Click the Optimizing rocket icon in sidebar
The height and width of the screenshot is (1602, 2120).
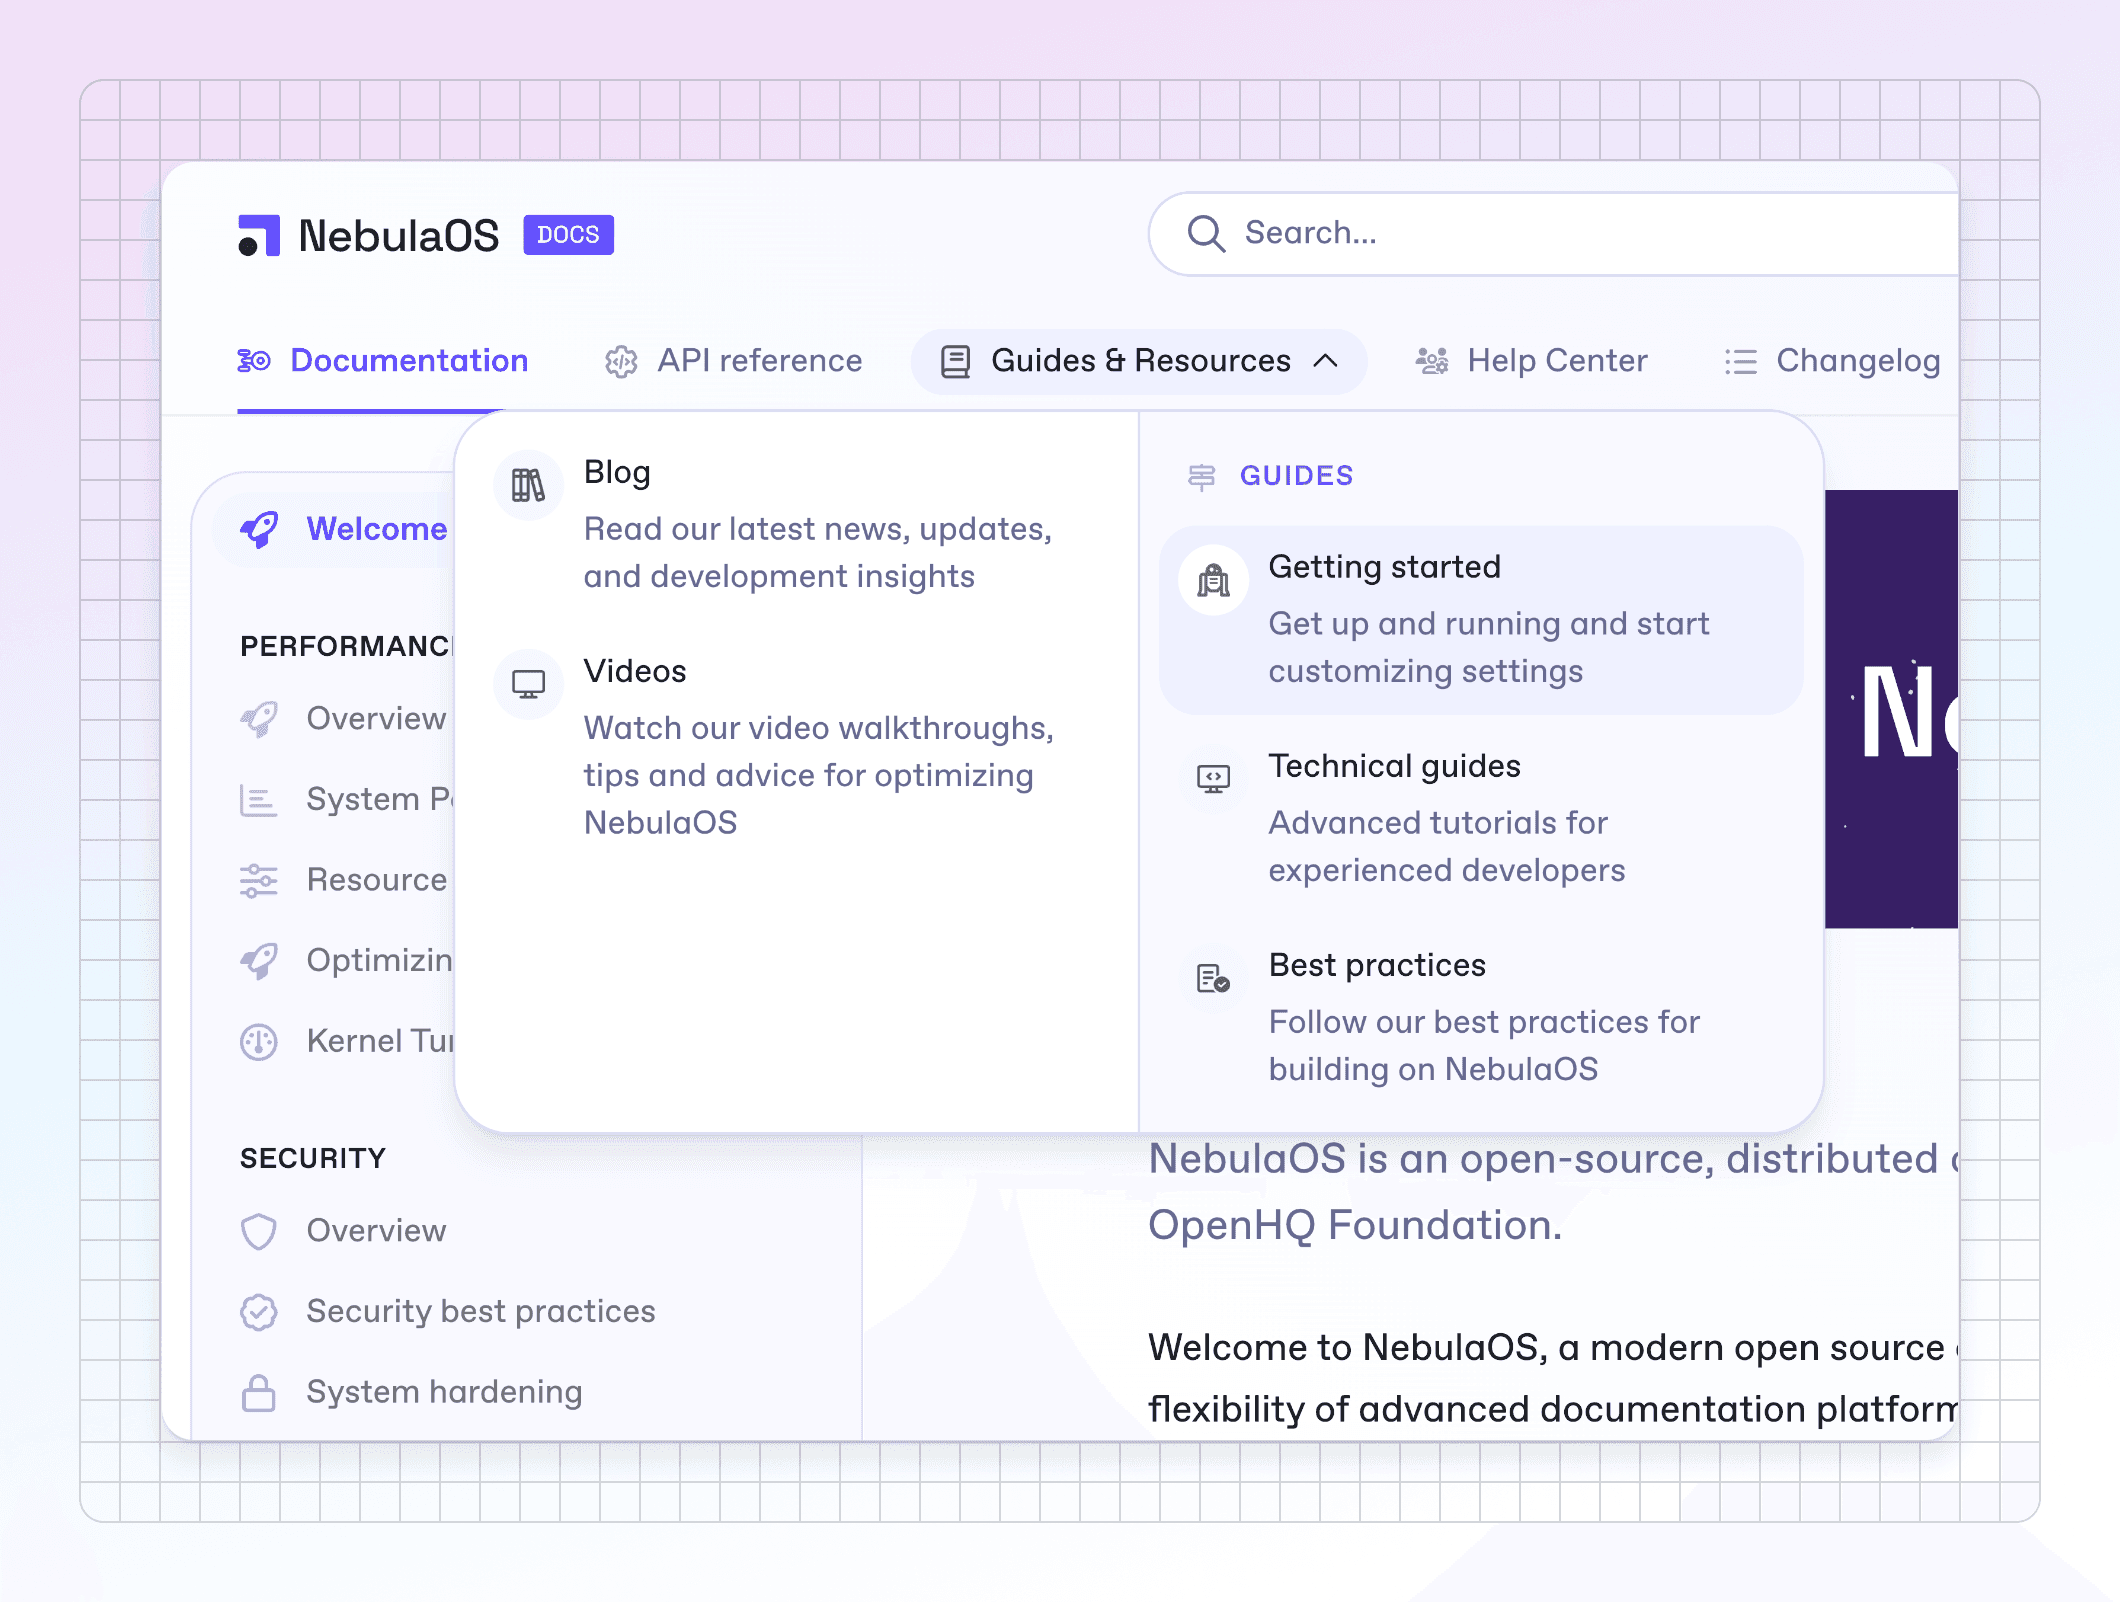(x=259, y=961)
